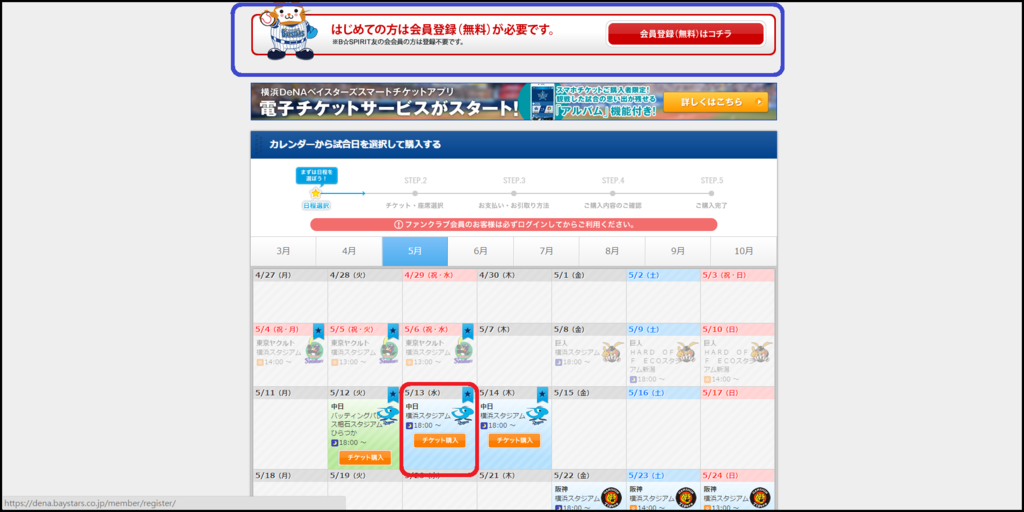Click the blue star ribbon on 5/13
The width and height of the screenshot is (1024, 512).
tap(468, 394)
